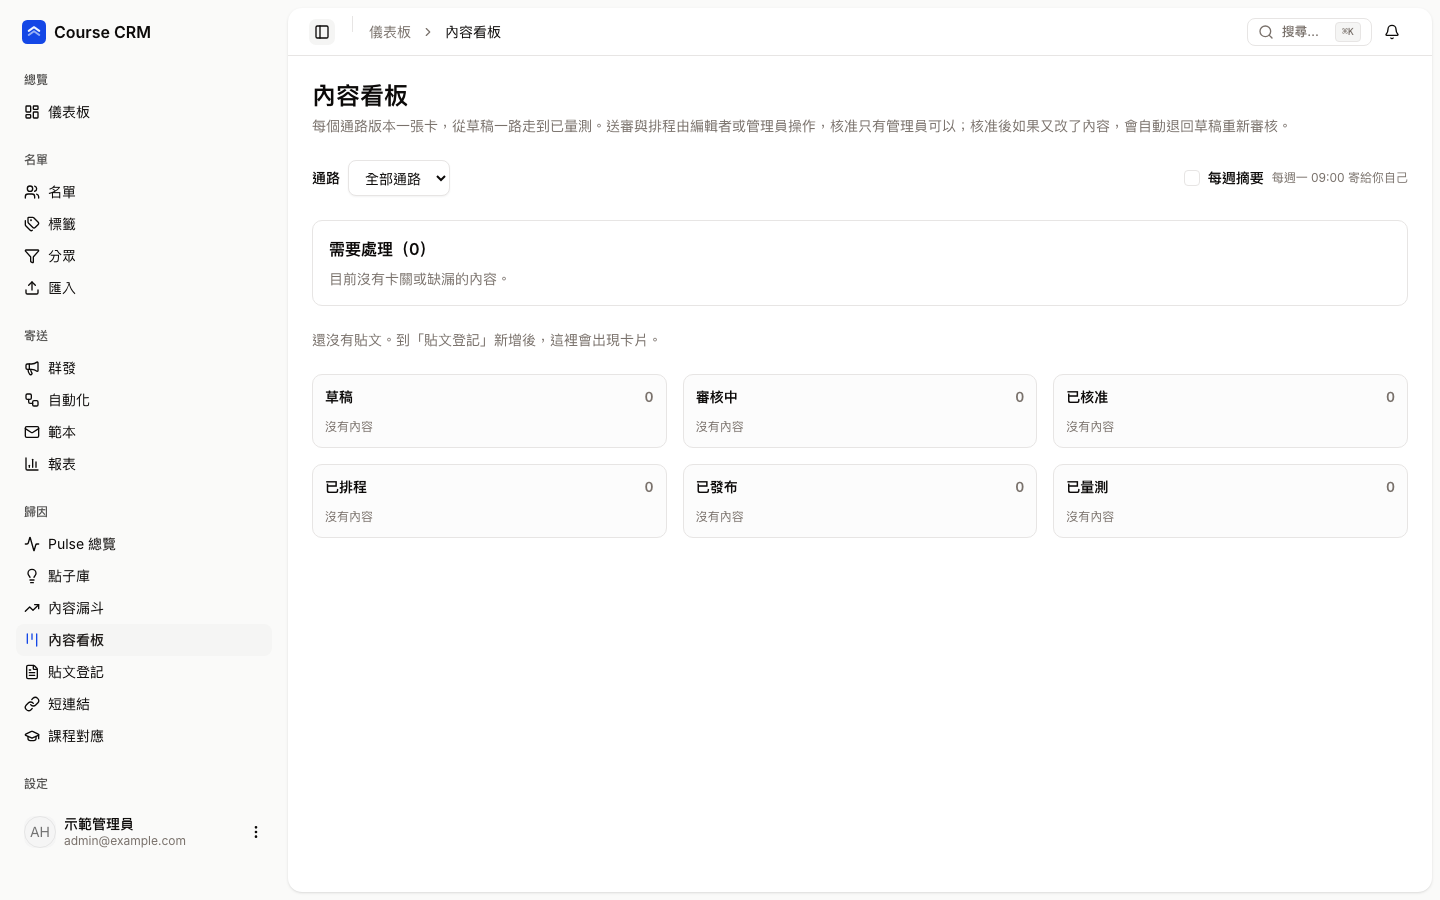This screenshot has height=900, width=1440.
Task: Open notifications bell icon
Action: point(1392,32)
